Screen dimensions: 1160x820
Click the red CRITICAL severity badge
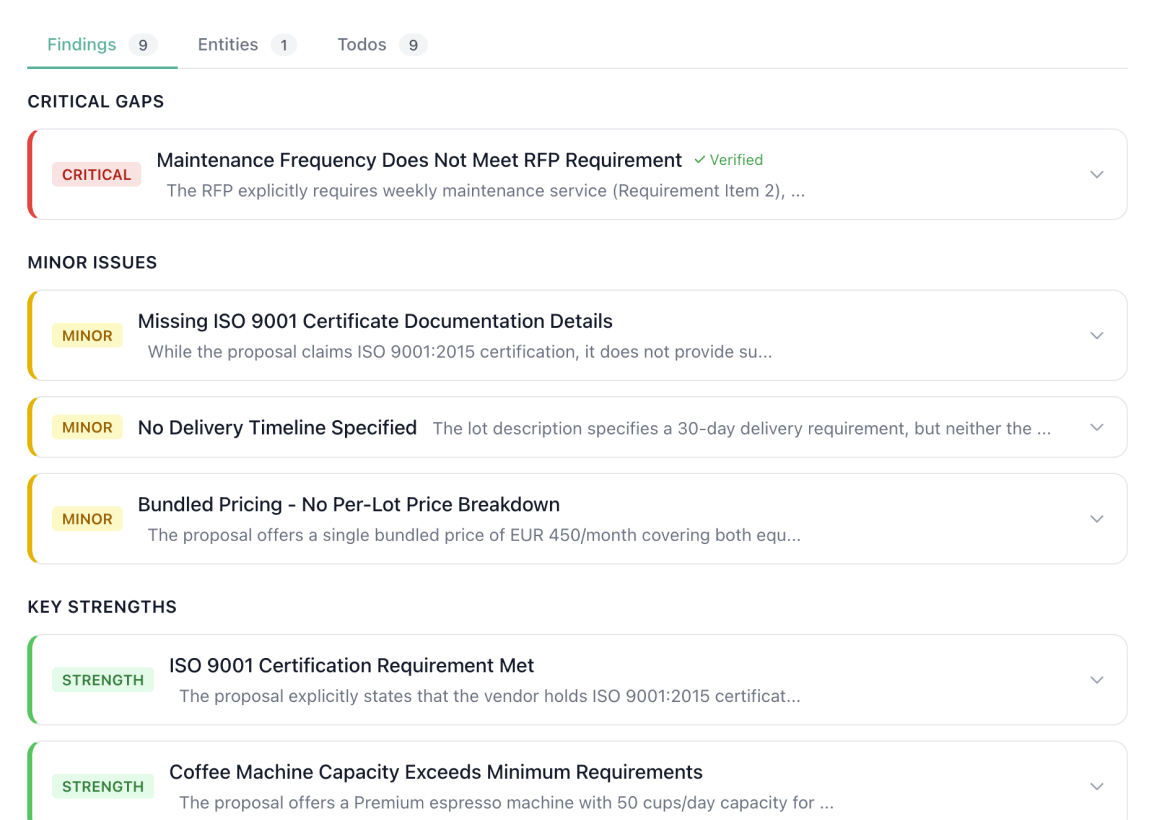click(96, 175)
